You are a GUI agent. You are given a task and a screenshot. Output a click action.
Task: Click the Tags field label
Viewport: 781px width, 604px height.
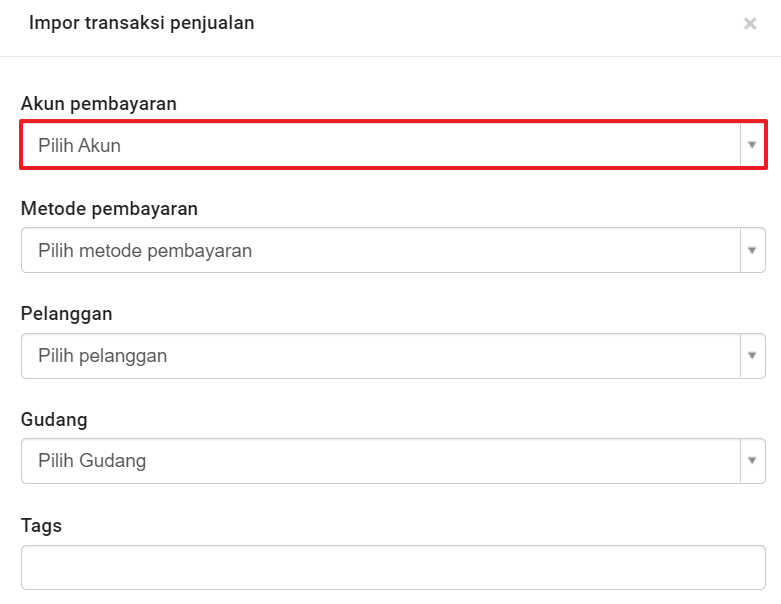click(x=41, y=525)
